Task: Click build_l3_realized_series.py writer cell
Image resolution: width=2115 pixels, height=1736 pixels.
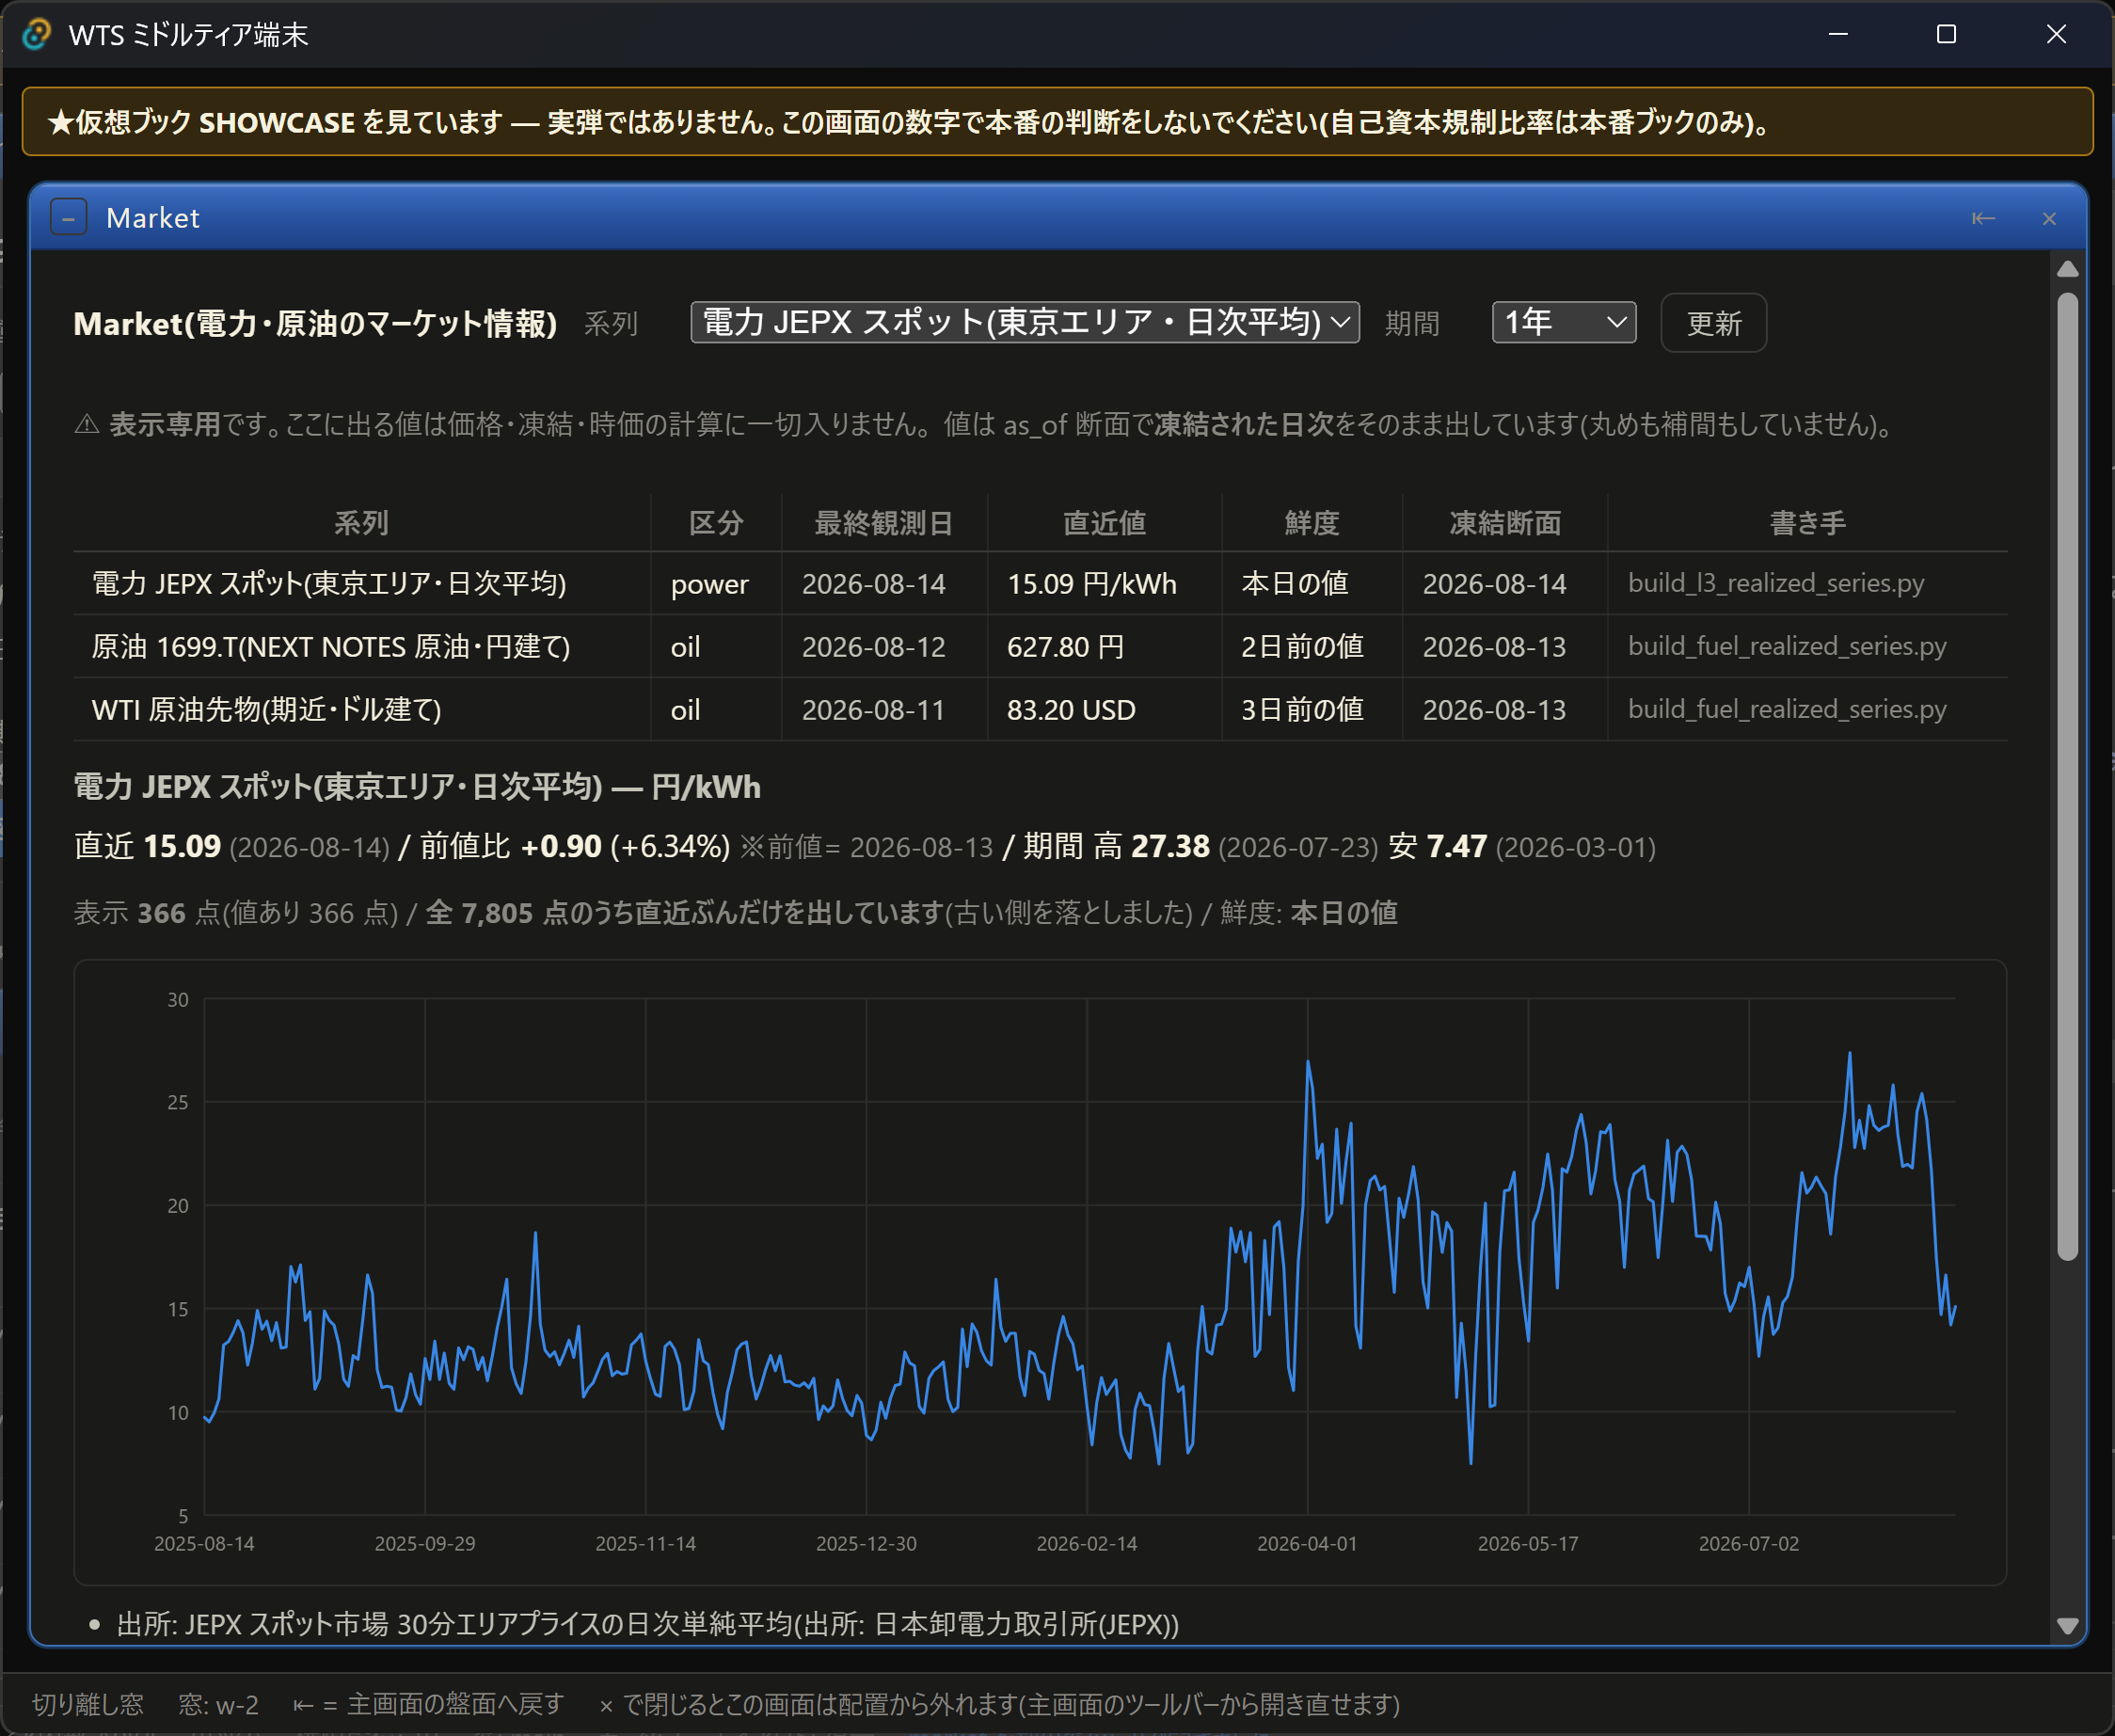Action: click(1807, 583)
